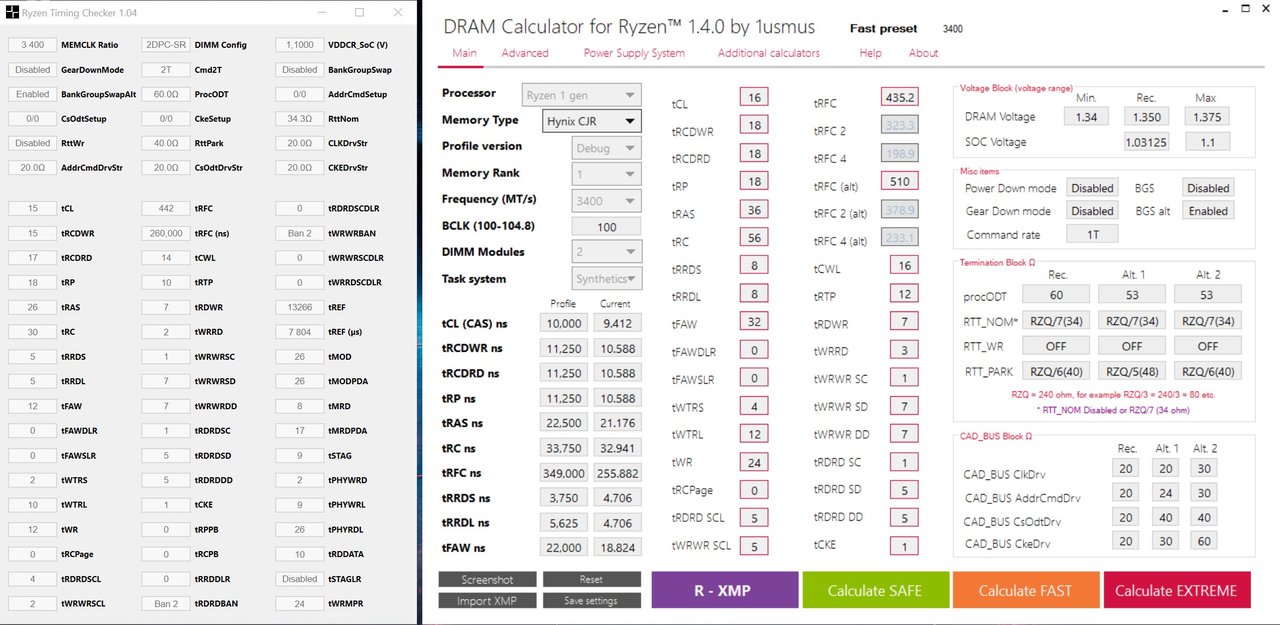1280x625 pixels.
Task: Click DRAM Calculator tCL value field
Action: click(753, 97)
